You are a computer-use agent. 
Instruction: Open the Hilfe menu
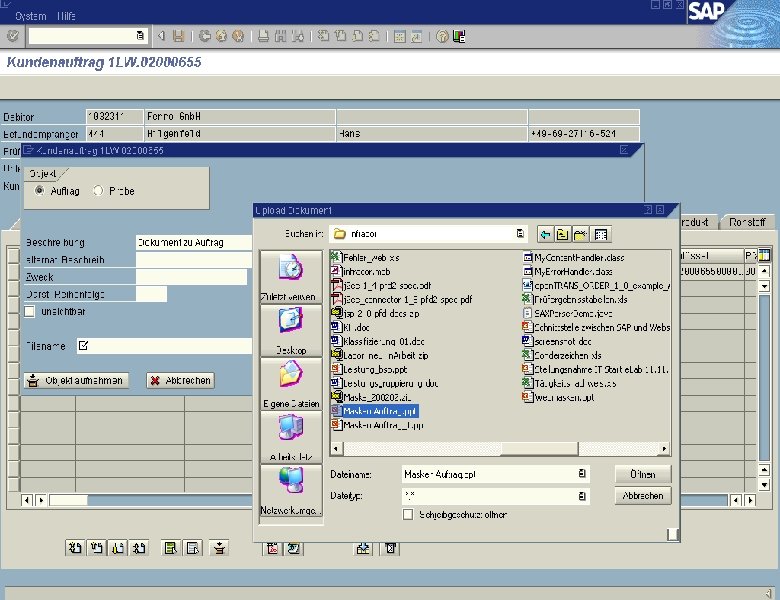point(66,16)
